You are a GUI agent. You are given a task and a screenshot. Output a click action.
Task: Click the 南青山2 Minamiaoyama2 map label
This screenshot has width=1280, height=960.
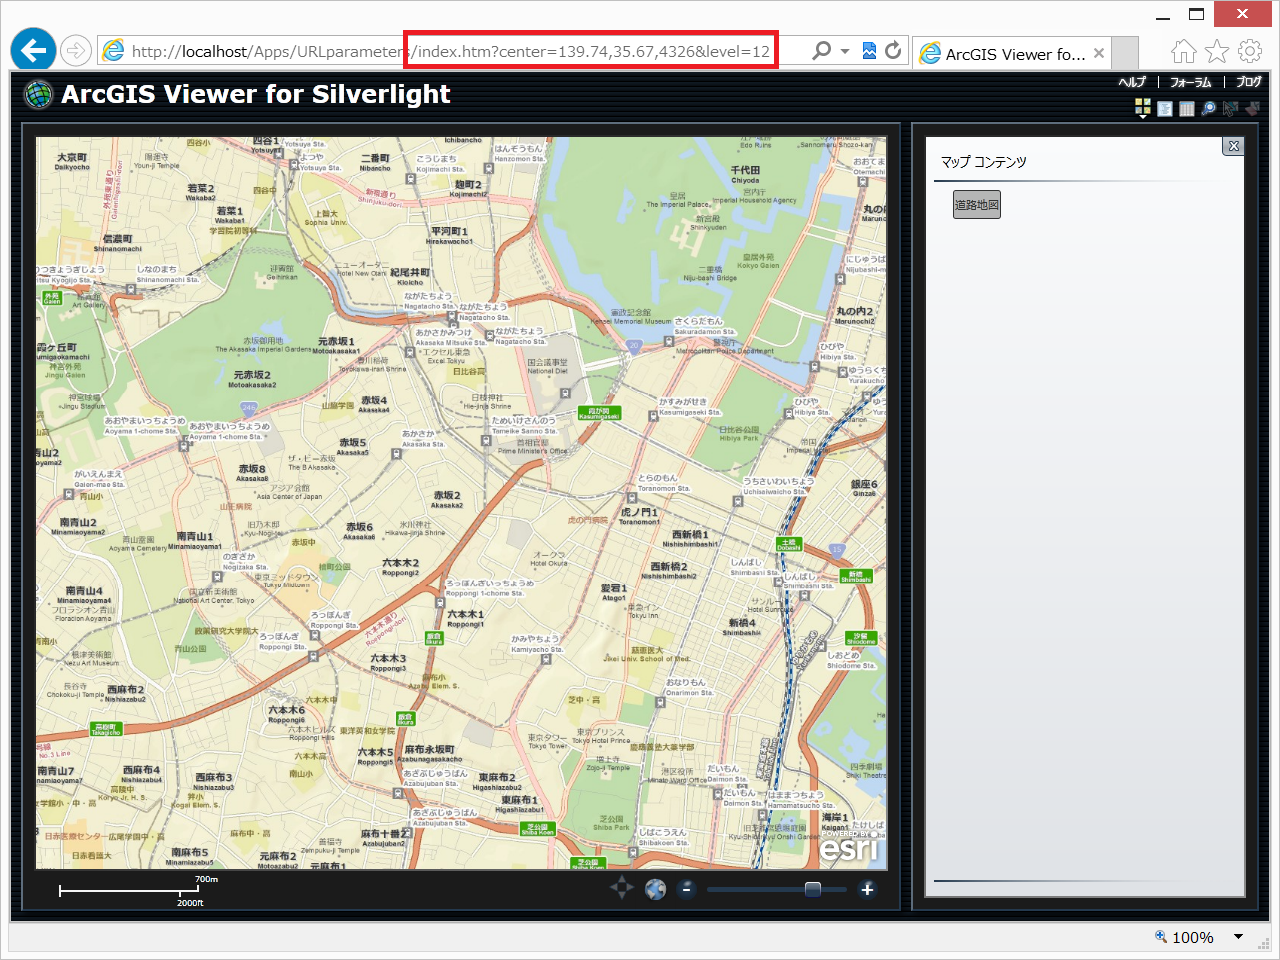pos(78,526)
